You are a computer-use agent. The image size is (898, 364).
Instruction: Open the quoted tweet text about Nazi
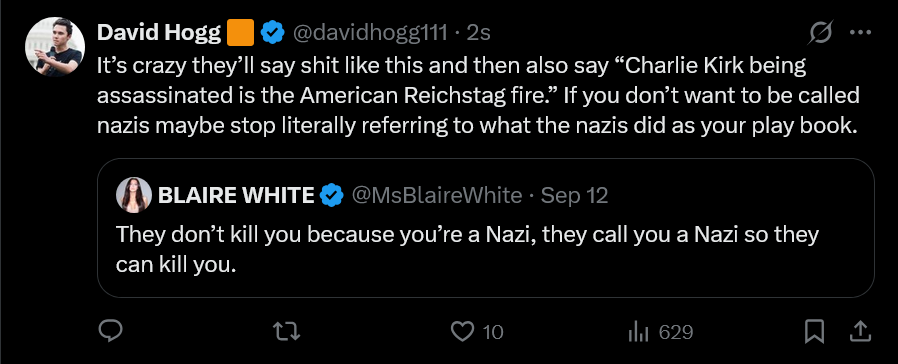pyautogui.click(x=467, y=250)
